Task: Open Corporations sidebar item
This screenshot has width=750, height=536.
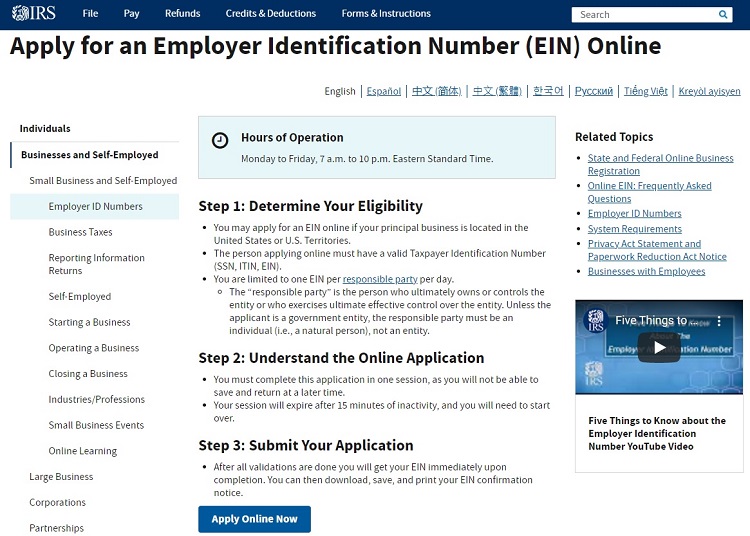Action: tap(57, 503)
